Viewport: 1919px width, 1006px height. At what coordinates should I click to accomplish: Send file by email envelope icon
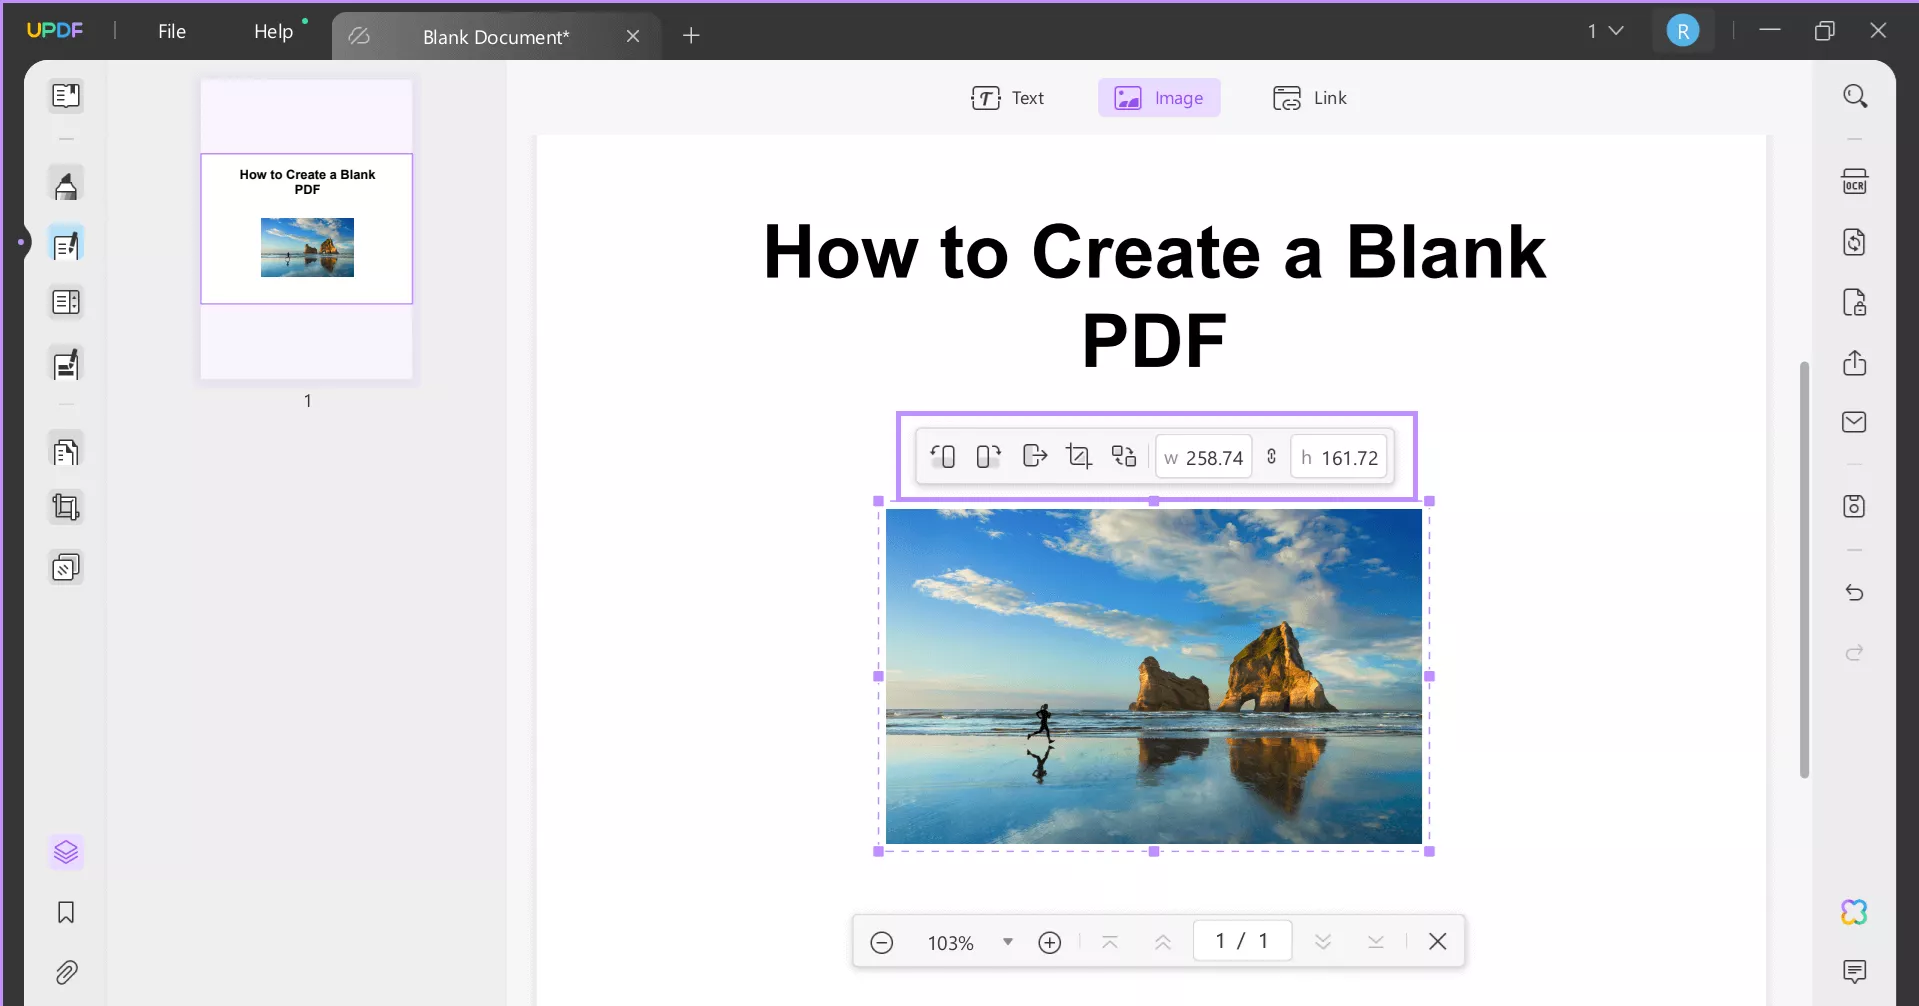click(x=1855, y=422)
